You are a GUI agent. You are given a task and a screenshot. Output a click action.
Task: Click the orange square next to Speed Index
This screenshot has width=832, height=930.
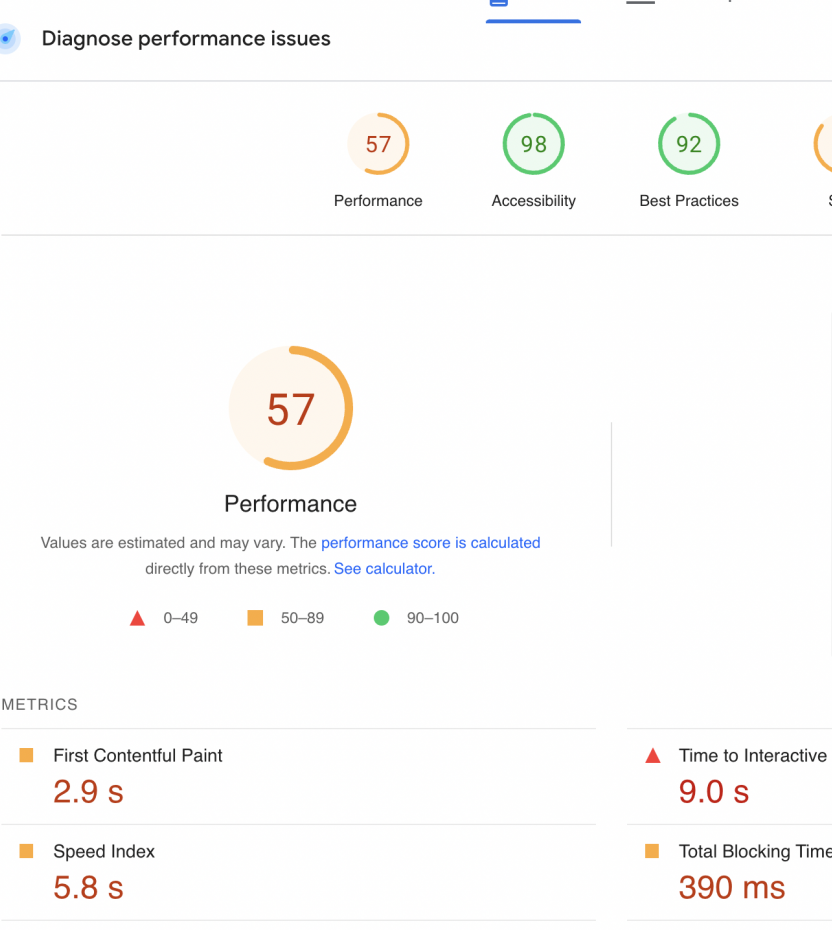point(27,851)
